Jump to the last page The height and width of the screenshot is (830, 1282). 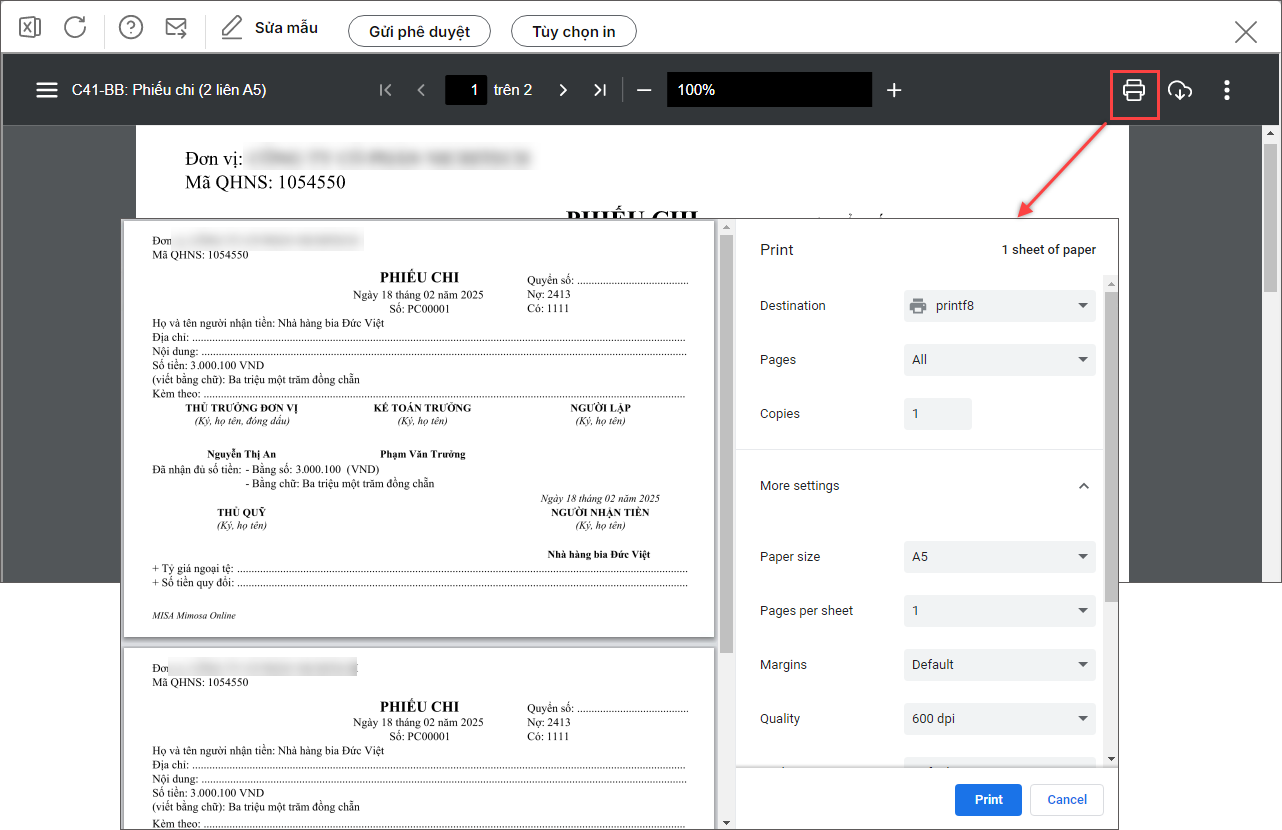click(x=599, y=90)
